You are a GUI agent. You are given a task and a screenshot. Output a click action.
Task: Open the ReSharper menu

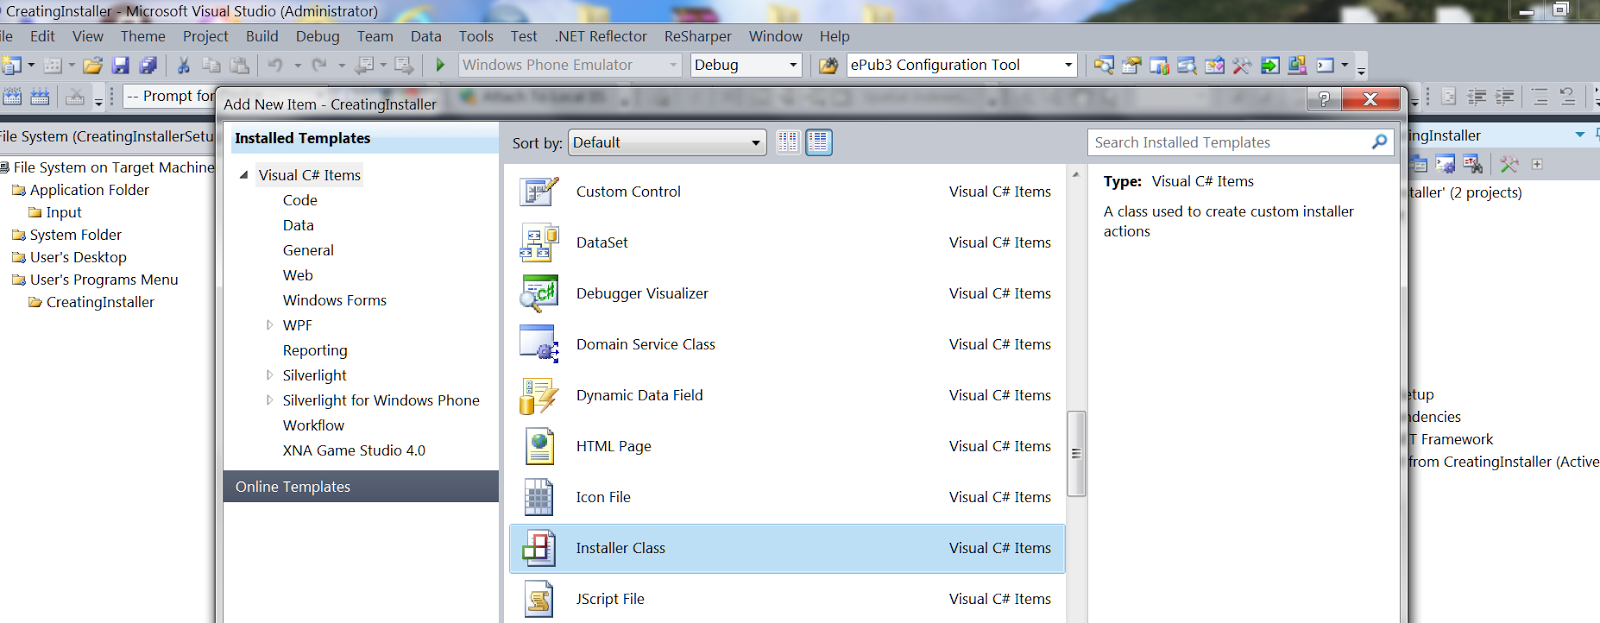697,36
